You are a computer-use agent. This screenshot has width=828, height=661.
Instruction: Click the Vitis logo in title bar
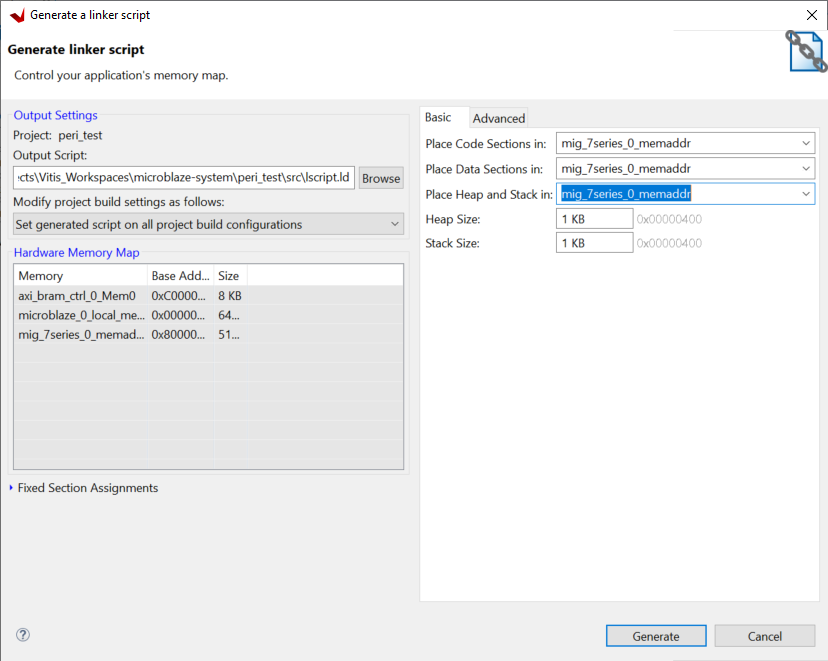tap(17, 15)
